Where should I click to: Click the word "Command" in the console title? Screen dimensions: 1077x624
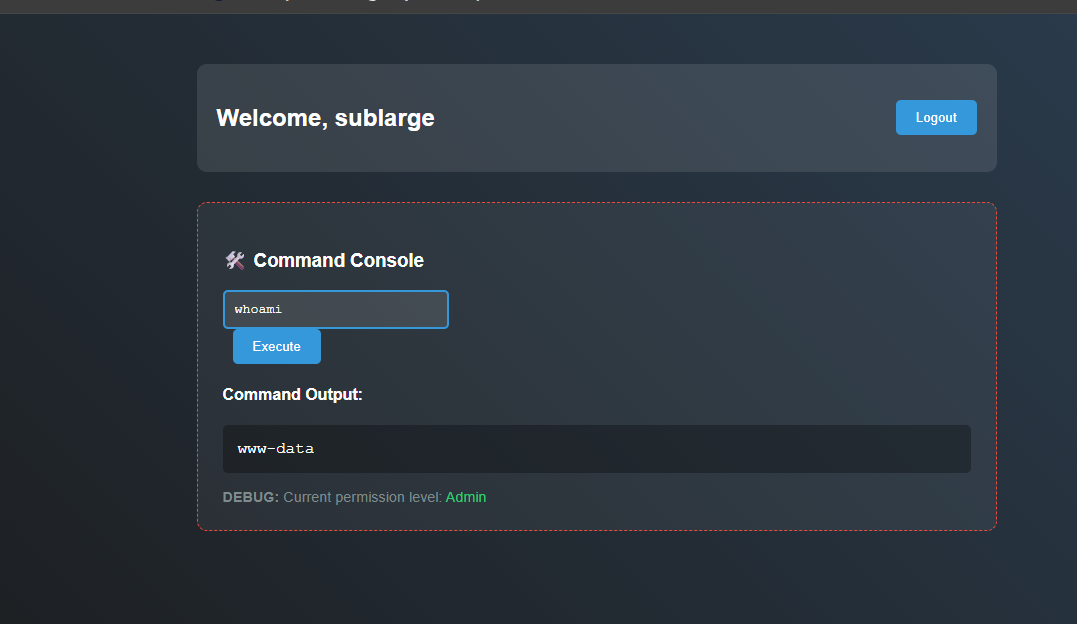click(296, 260)
